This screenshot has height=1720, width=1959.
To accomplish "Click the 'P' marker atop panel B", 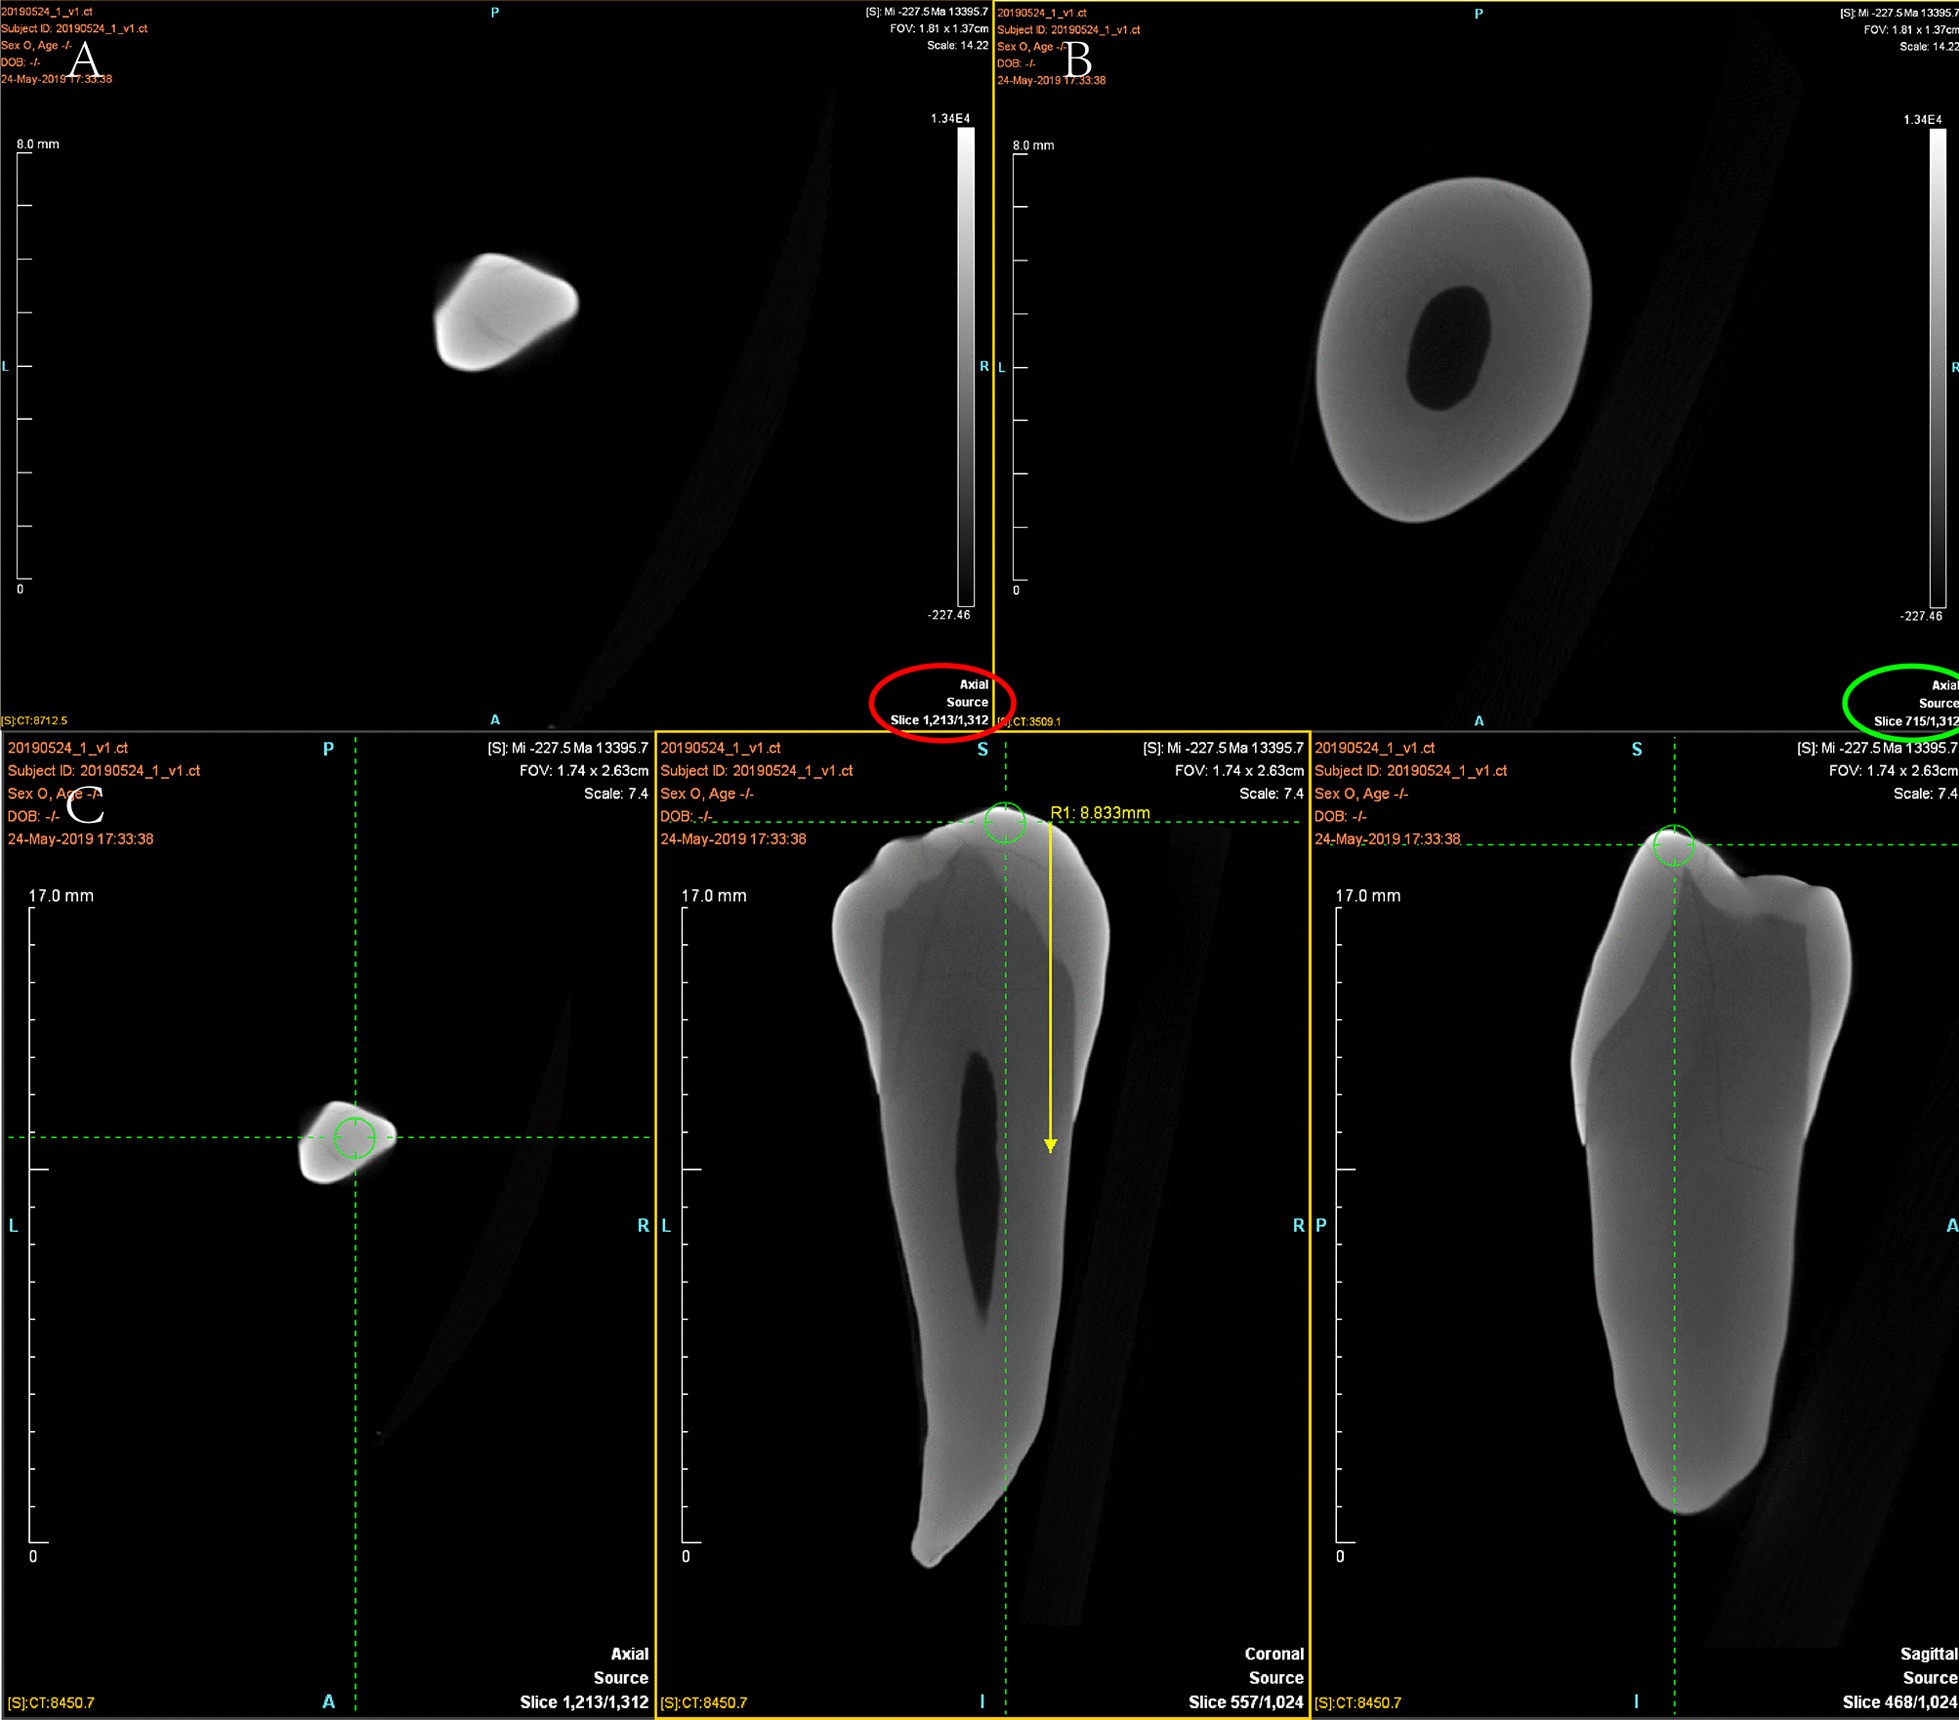I will [1478, 13].
